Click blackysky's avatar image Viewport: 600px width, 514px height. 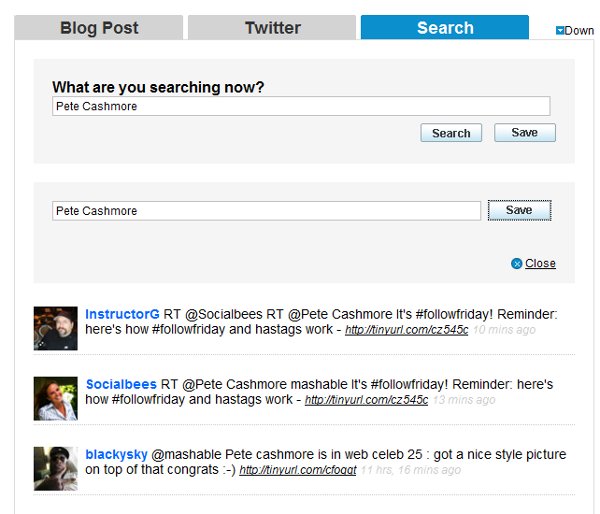coord(55,469)
